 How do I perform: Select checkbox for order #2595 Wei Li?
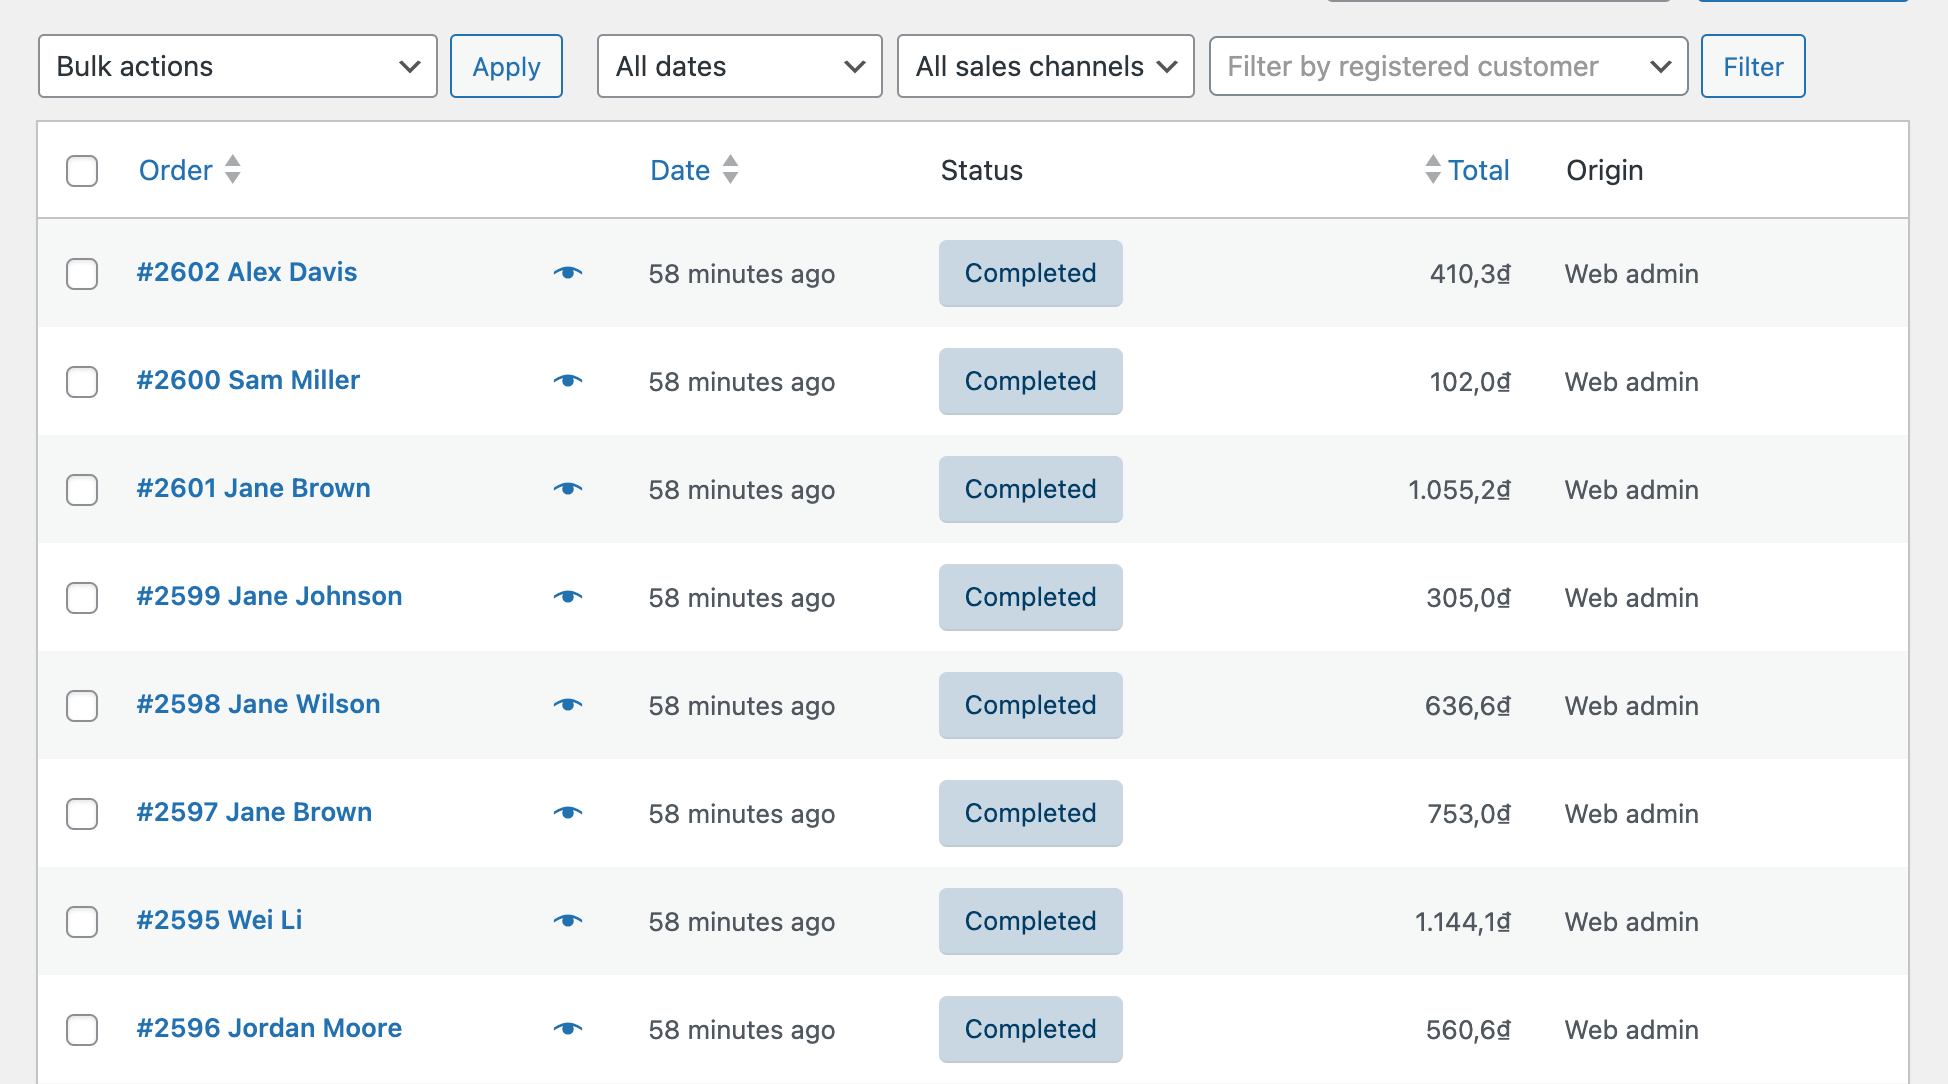(82, 922)
